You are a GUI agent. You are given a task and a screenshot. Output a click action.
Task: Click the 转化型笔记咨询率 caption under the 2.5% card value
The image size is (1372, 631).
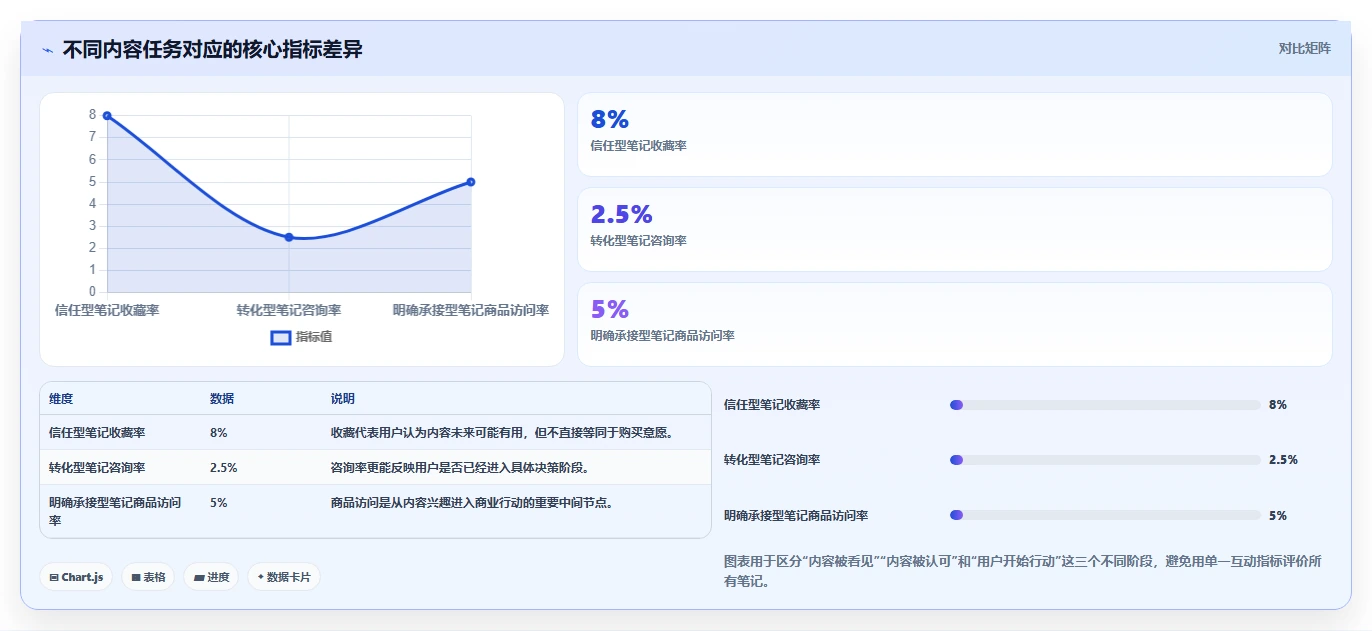tap(639, 241)
